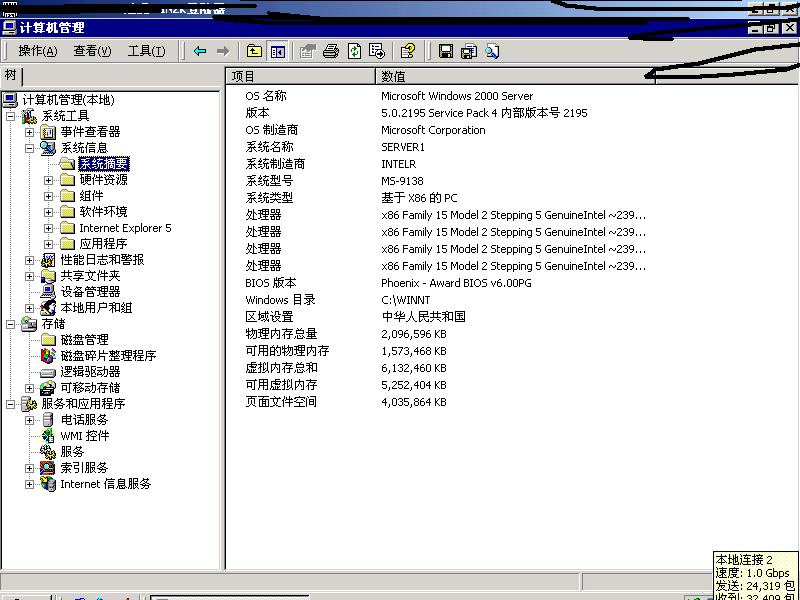Expand the 应用程序 folder
800x600 pixels.
(48, 244)
